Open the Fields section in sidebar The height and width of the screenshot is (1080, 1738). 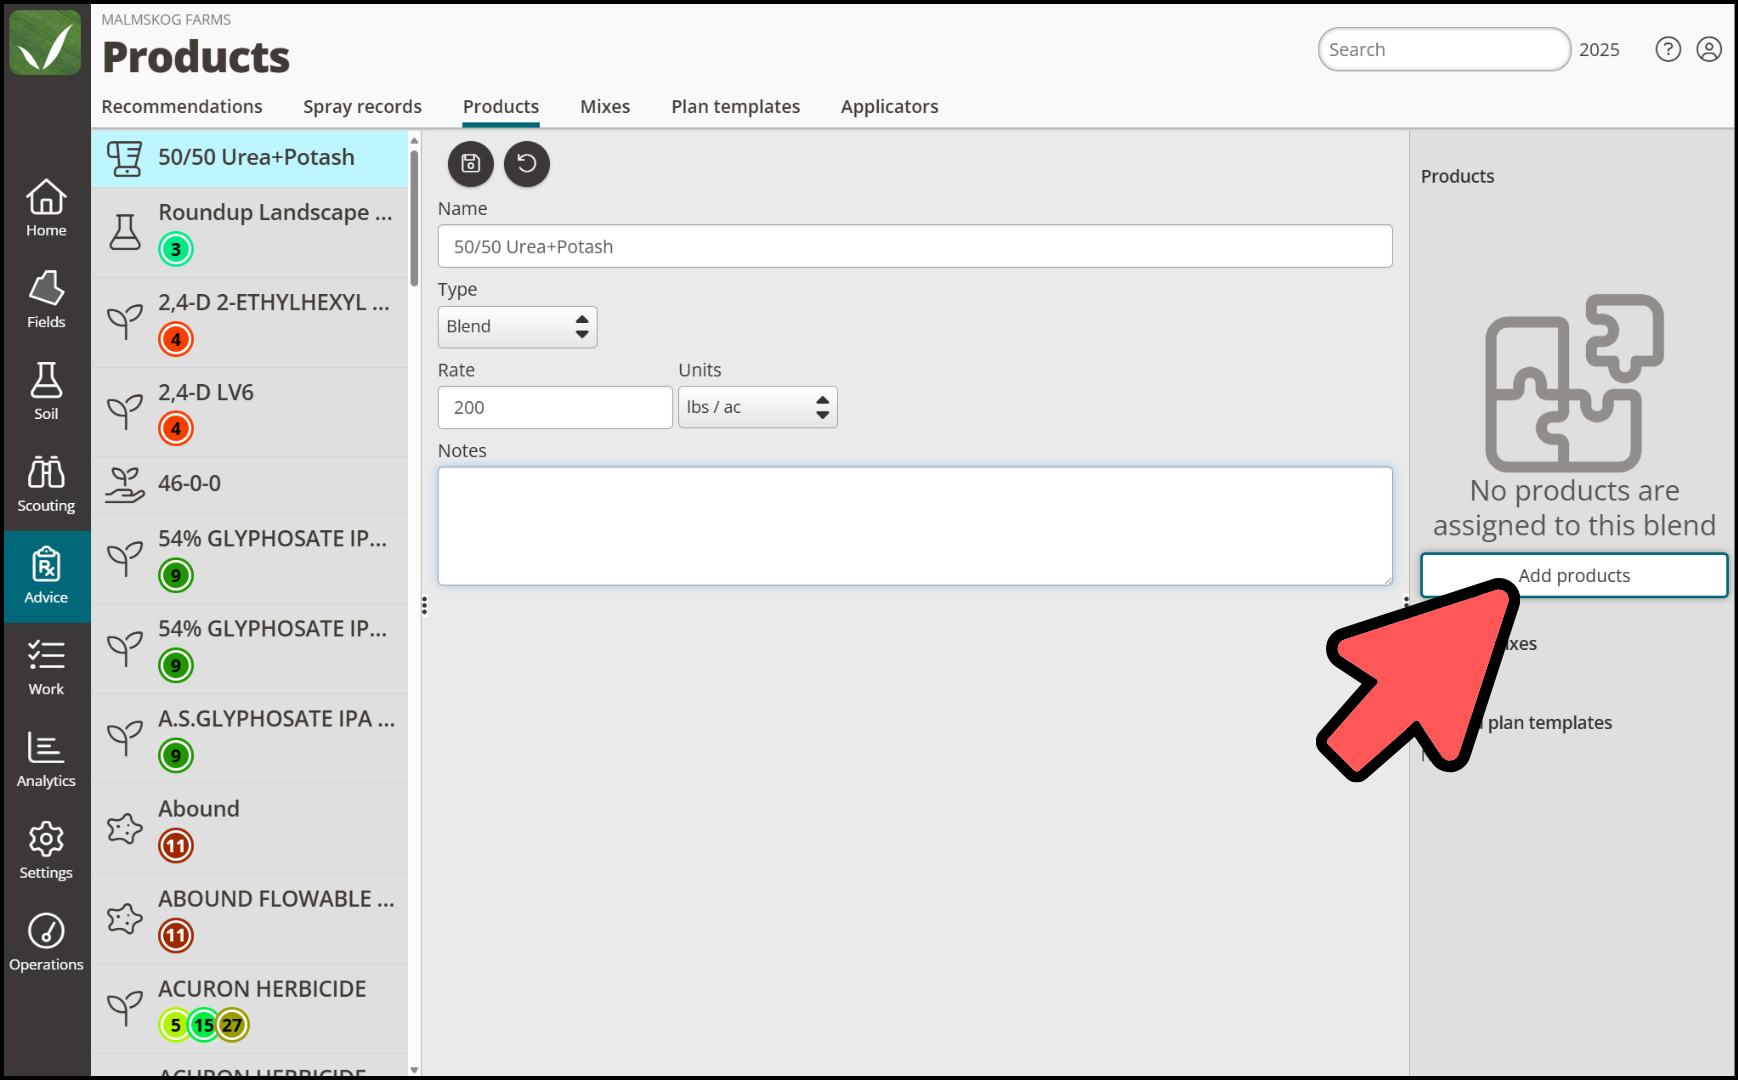[46, 300]
